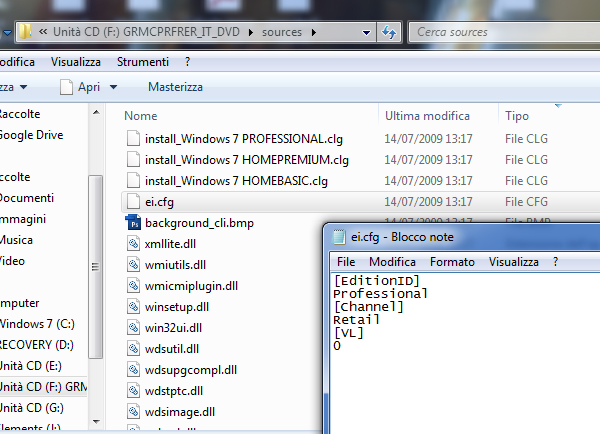Open the address bar history dropdown

pyautogui.click(x=366, y=33)
